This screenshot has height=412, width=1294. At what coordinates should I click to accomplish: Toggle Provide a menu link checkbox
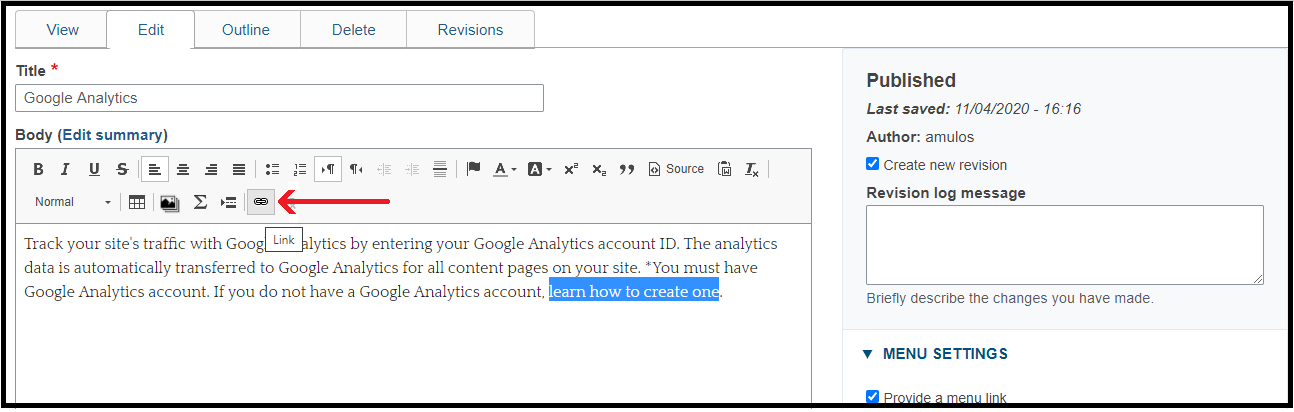(x=873, y=397)
